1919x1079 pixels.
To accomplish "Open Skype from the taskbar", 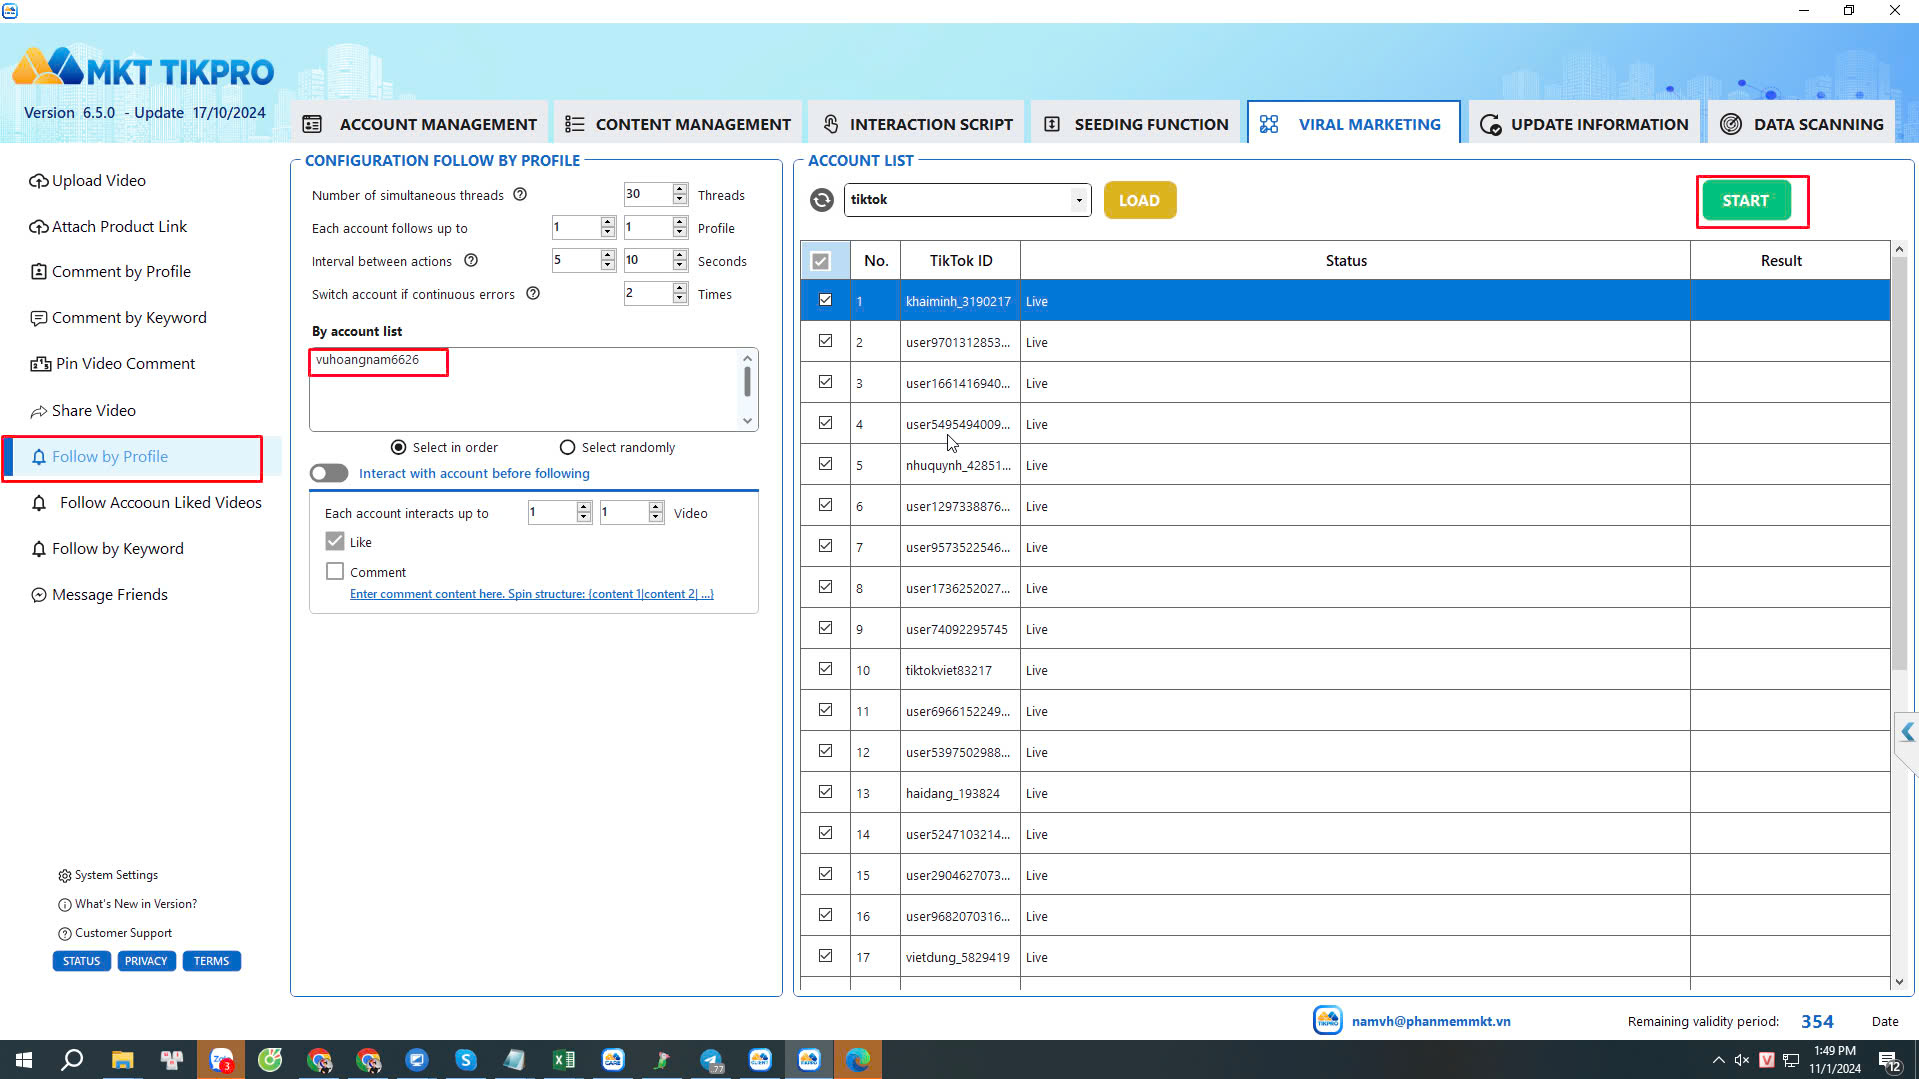I will coord(465,1060).
